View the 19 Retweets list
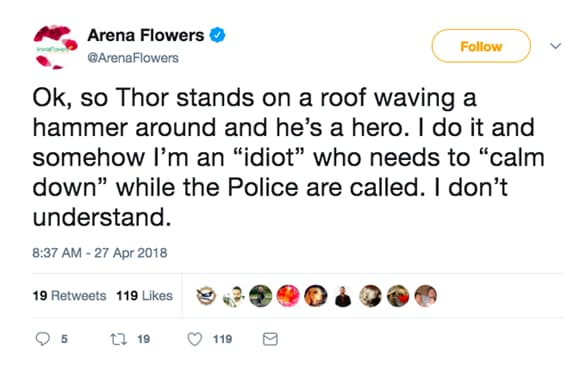The height and width of the screenshot is (367, 586). [70, 296]
